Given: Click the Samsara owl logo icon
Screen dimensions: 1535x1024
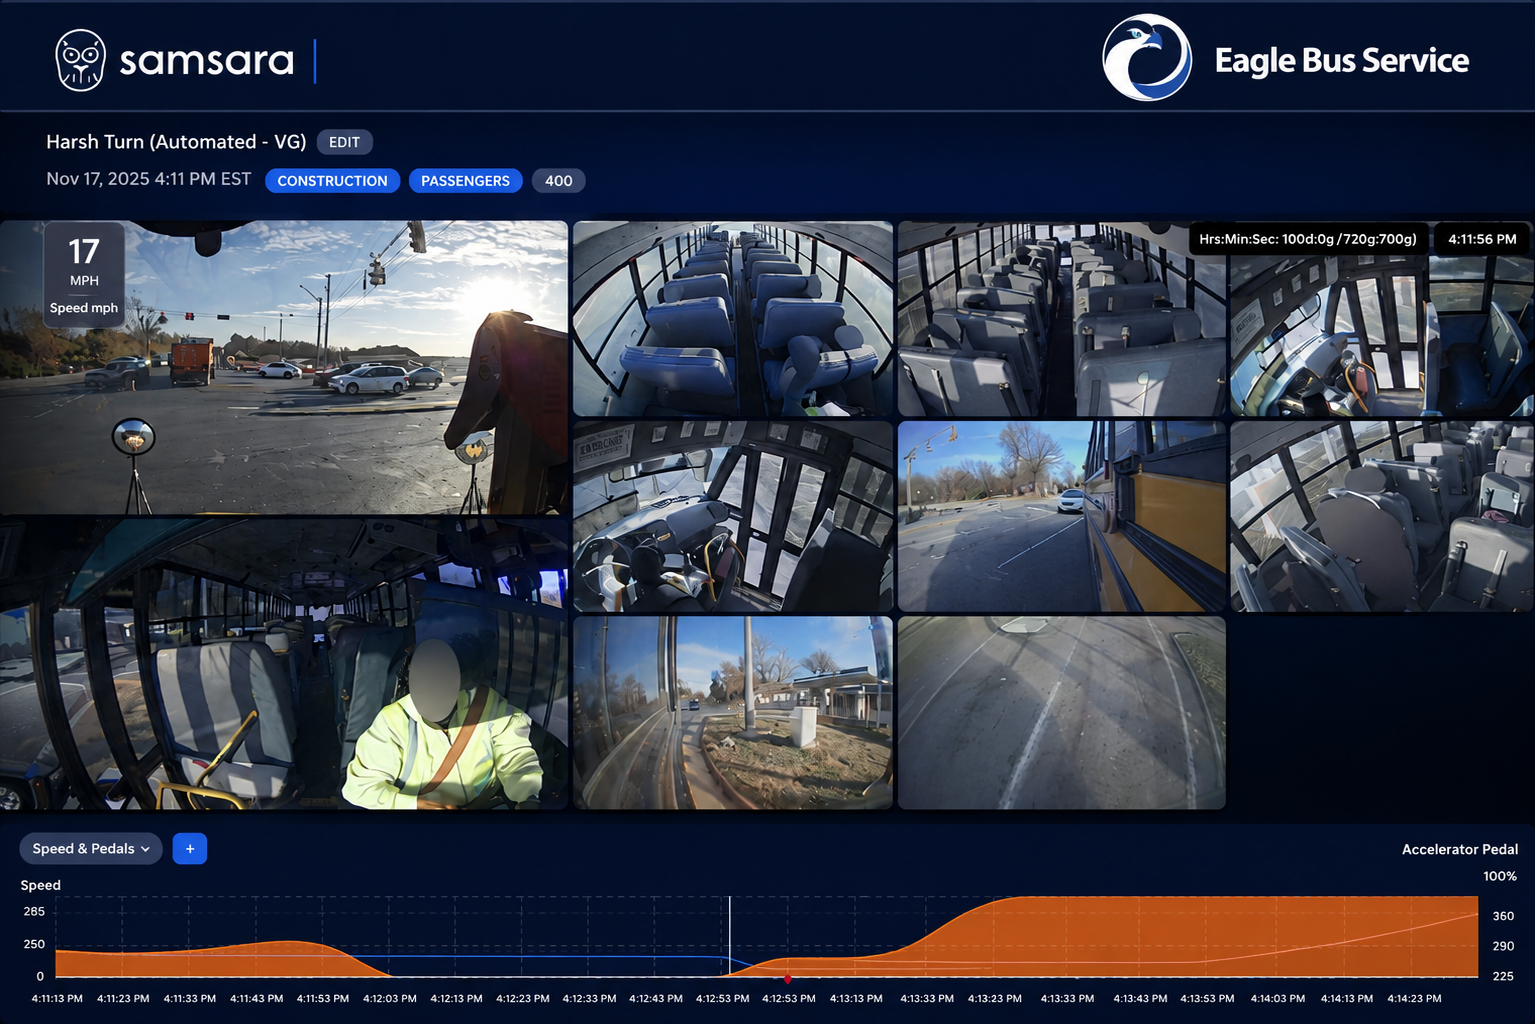Looking at the screenshot, I should click(x=80, y=60).
